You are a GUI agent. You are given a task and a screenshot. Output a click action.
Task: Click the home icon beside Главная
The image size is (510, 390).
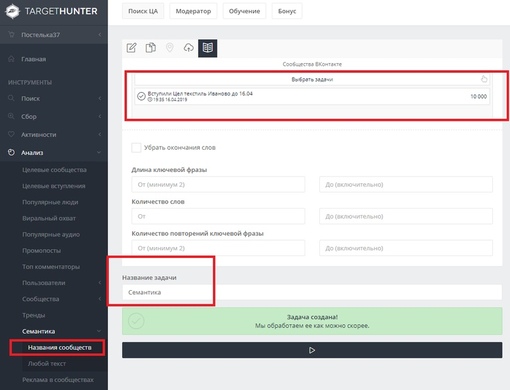(x=11, y=59)
